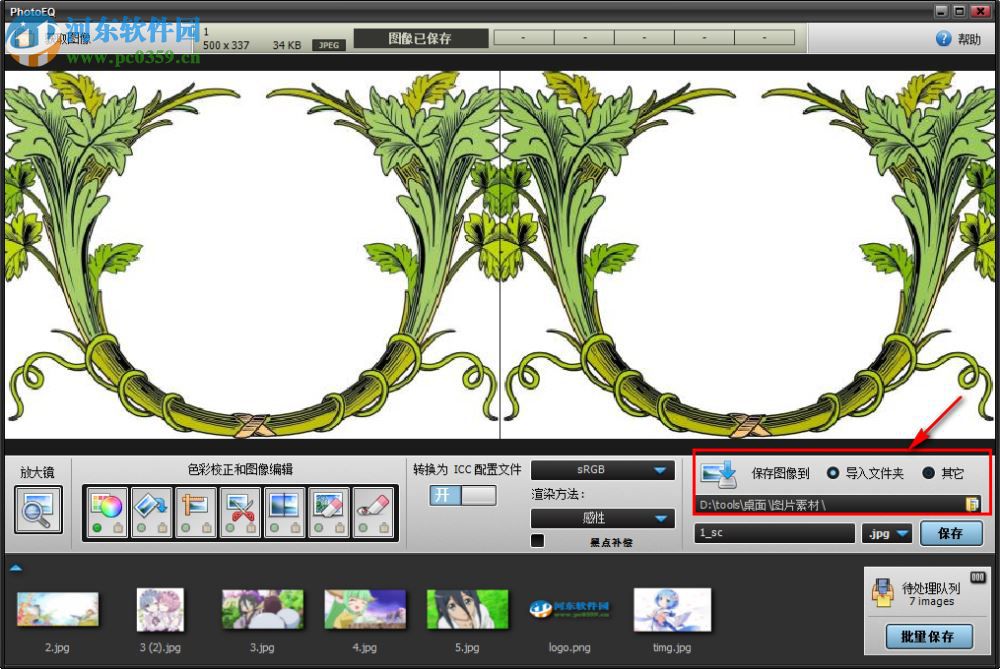Select the photo rotate tool icon
The height and width of the screenshot is (669, 1000).
(x=150, y=505)
